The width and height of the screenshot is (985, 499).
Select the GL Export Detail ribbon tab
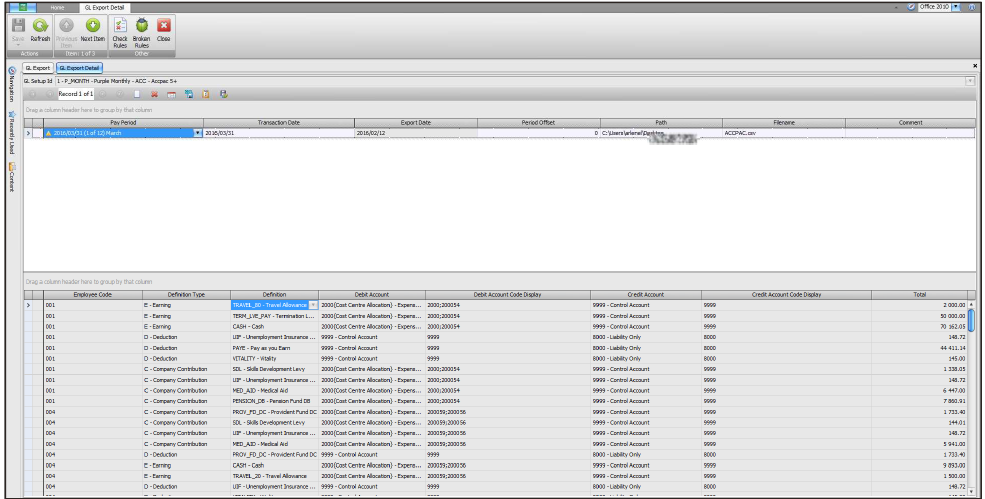(x=105, y=8)
